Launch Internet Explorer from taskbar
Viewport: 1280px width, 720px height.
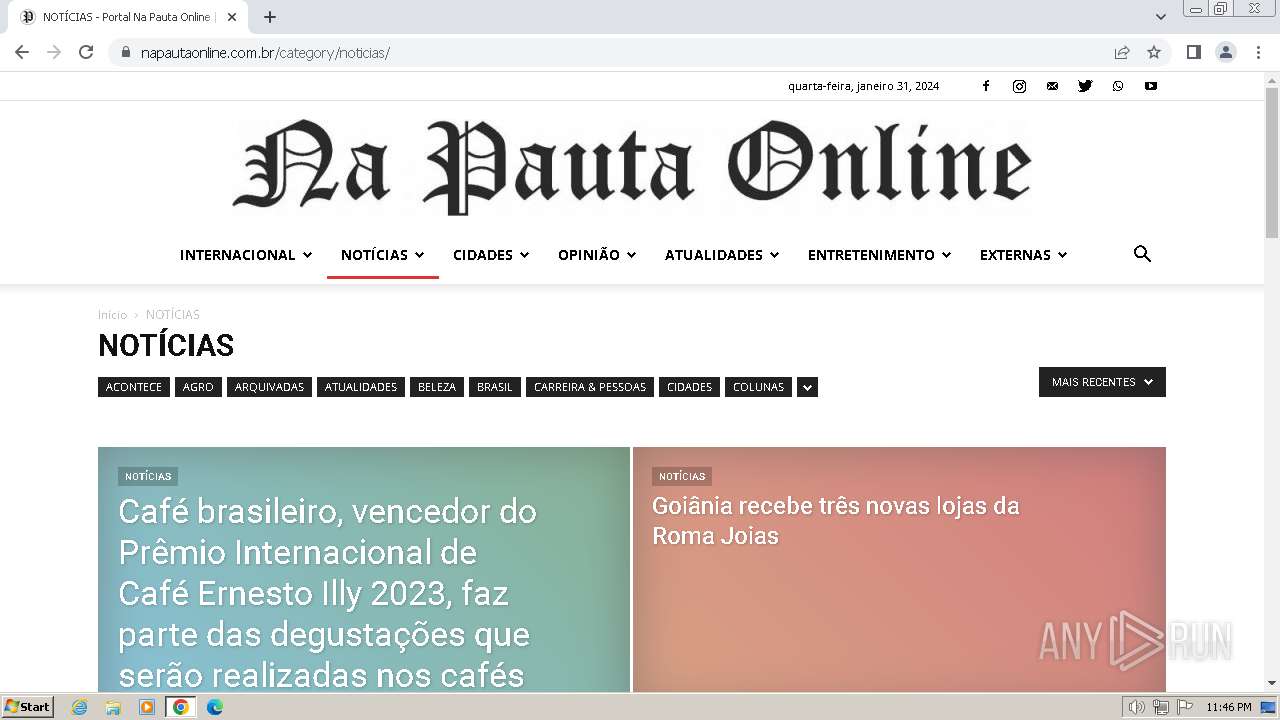point(80,707)
